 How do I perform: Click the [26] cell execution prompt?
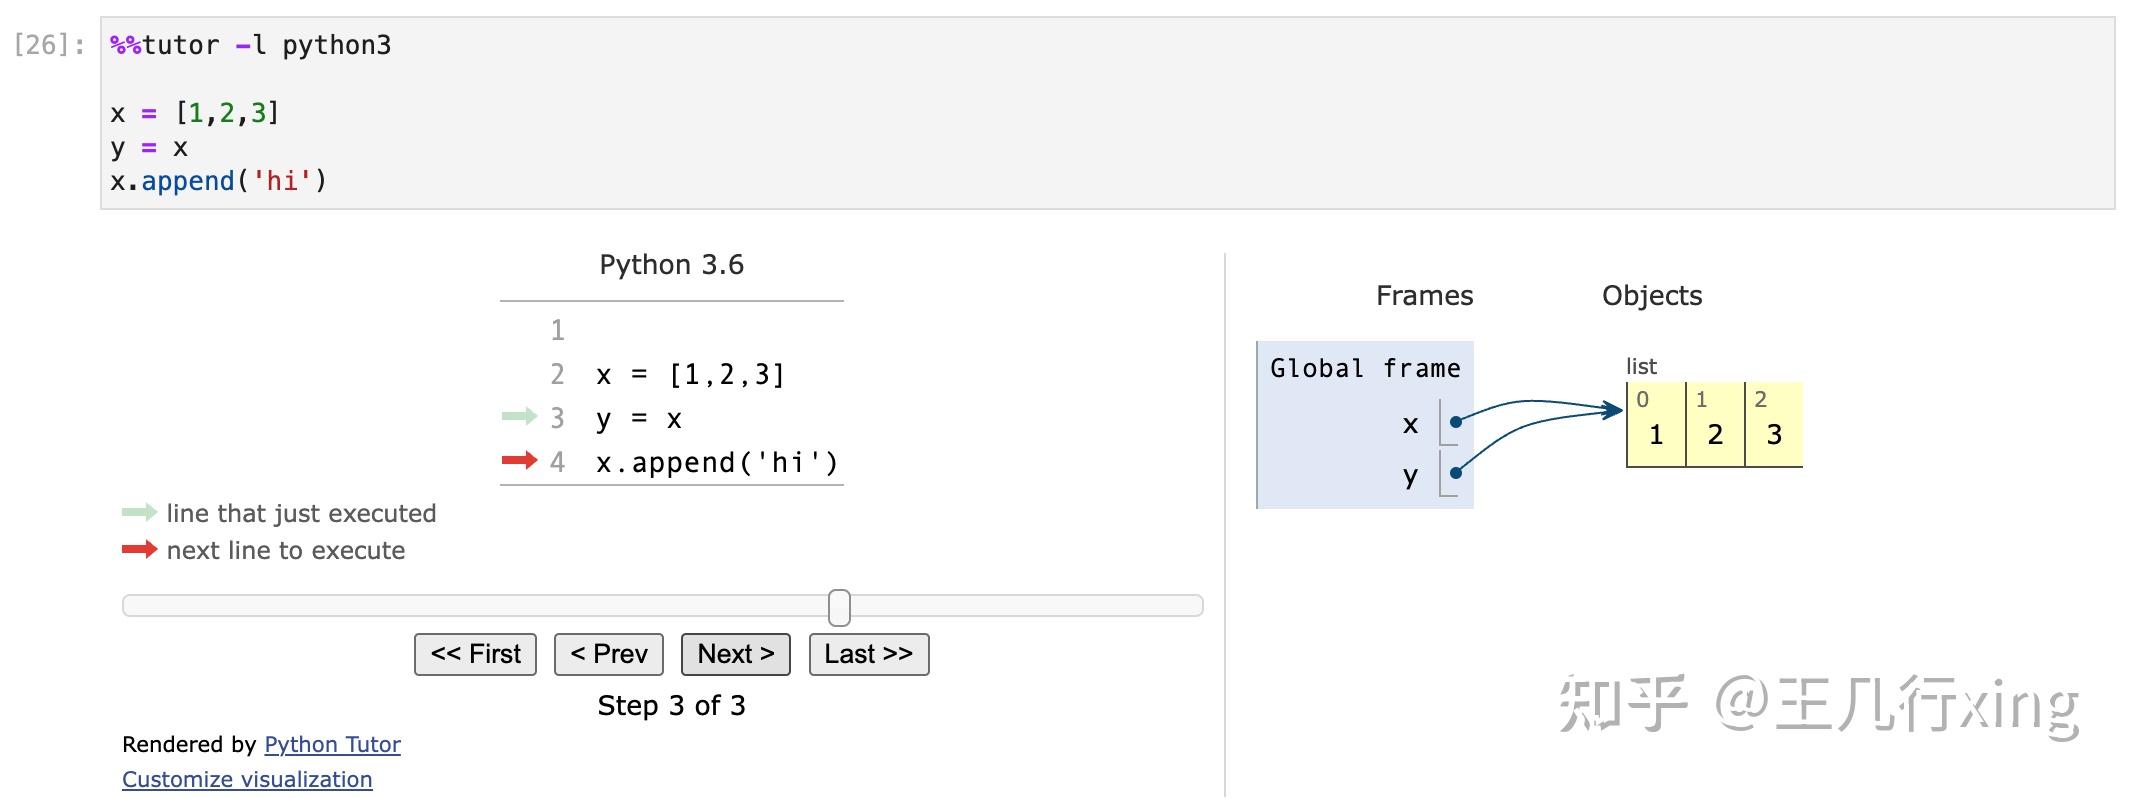pyautogui.click(x=48, y=45)
